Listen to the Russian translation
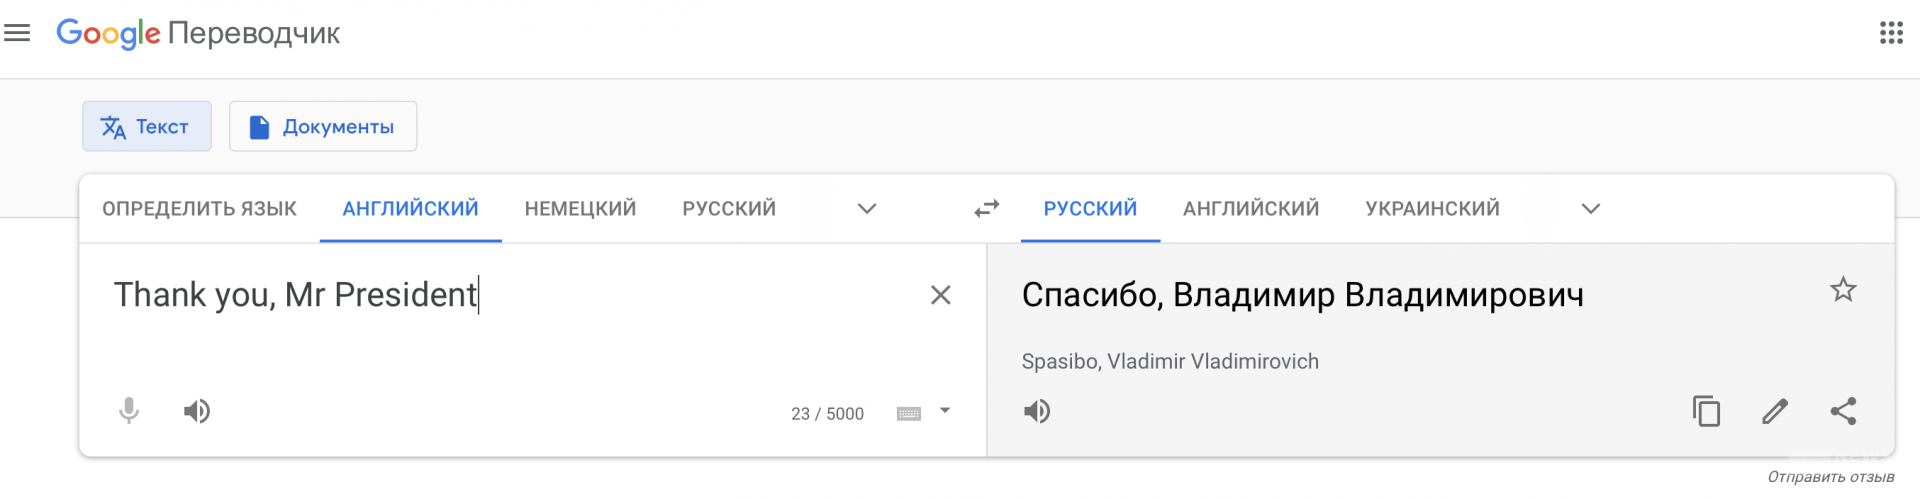This screenshot has height=499, width=1920. point(1037,411)
